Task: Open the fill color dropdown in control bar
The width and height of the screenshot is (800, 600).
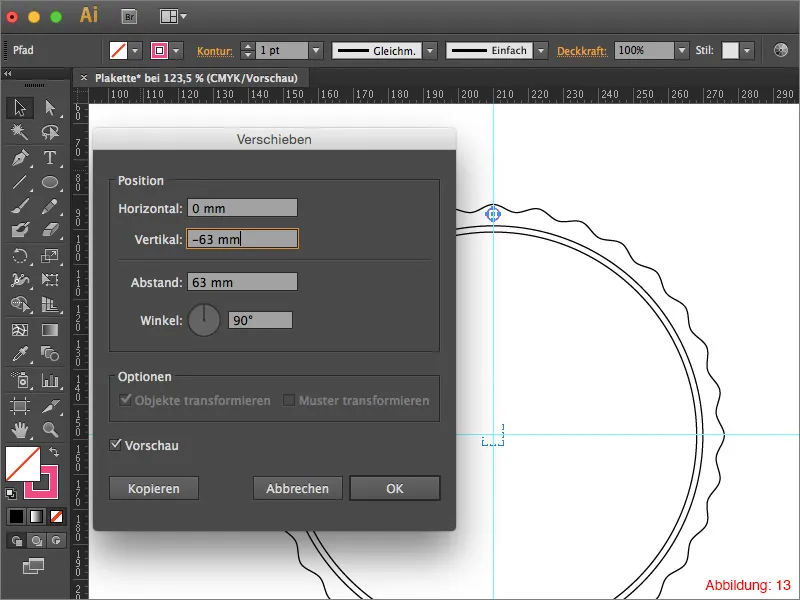Action: pyautogui.click(x=135, y=51)
